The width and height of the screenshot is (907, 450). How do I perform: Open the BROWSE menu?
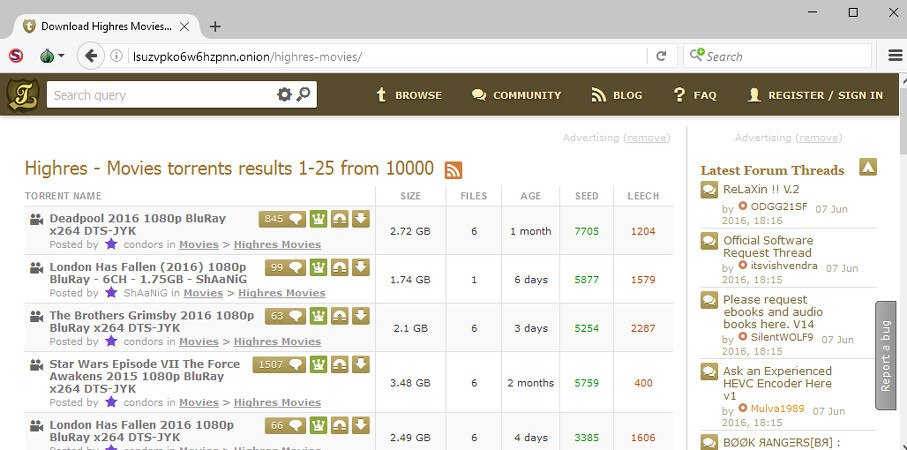coord(409,95)
